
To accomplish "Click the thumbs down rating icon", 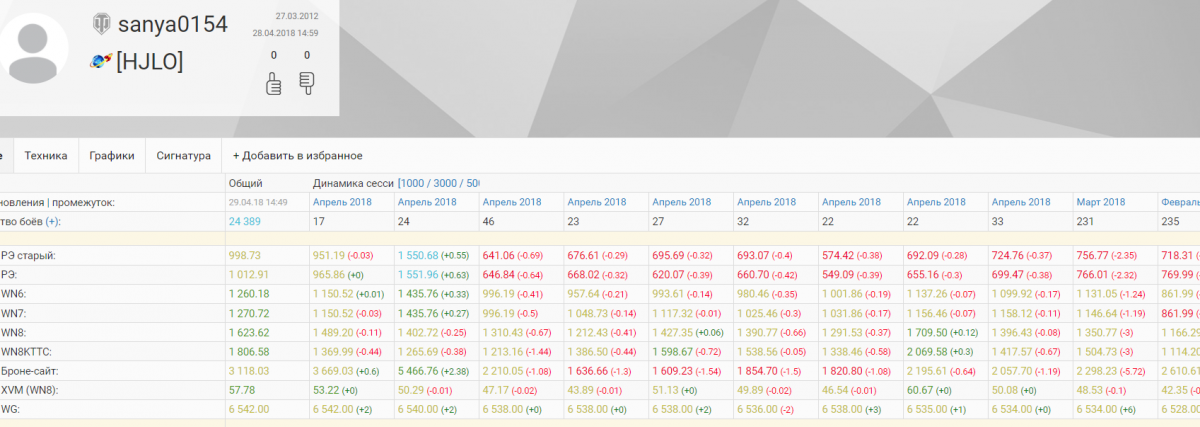I will [307, 83].
